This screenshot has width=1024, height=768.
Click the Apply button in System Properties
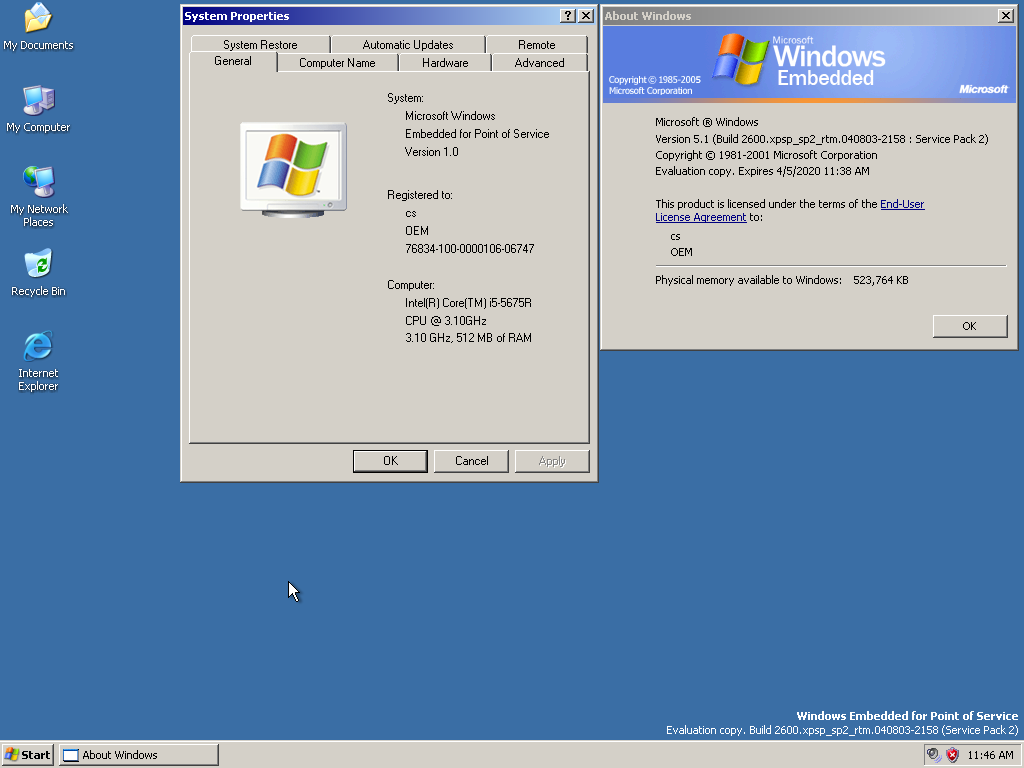552,461
